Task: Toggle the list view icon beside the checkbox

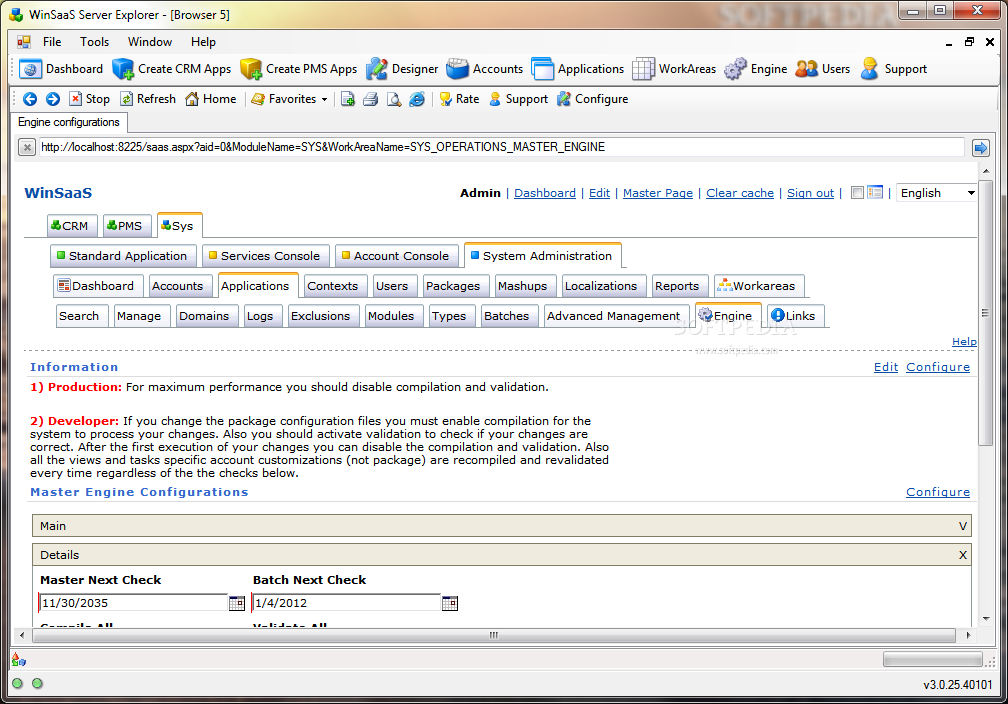Action: pos(875,192)
